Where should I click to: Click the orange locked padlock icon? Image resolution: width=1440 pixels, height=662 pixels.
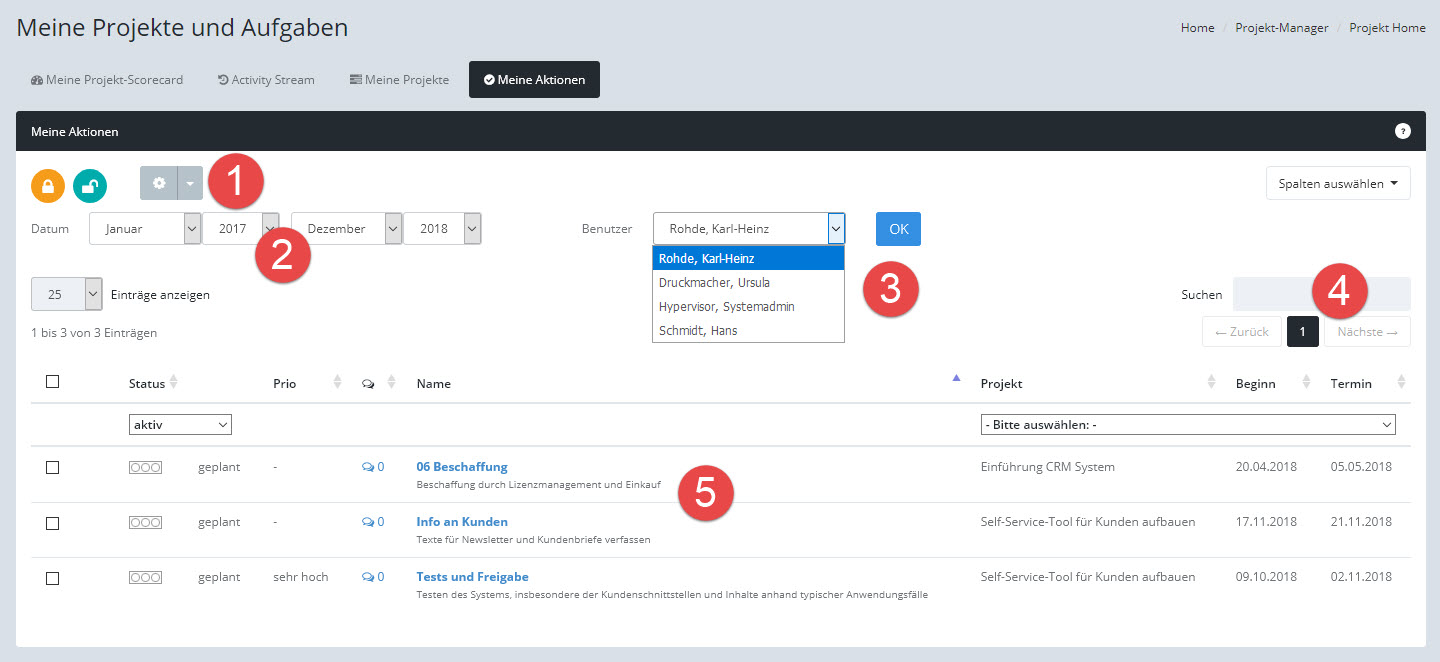tap(48, 186)
